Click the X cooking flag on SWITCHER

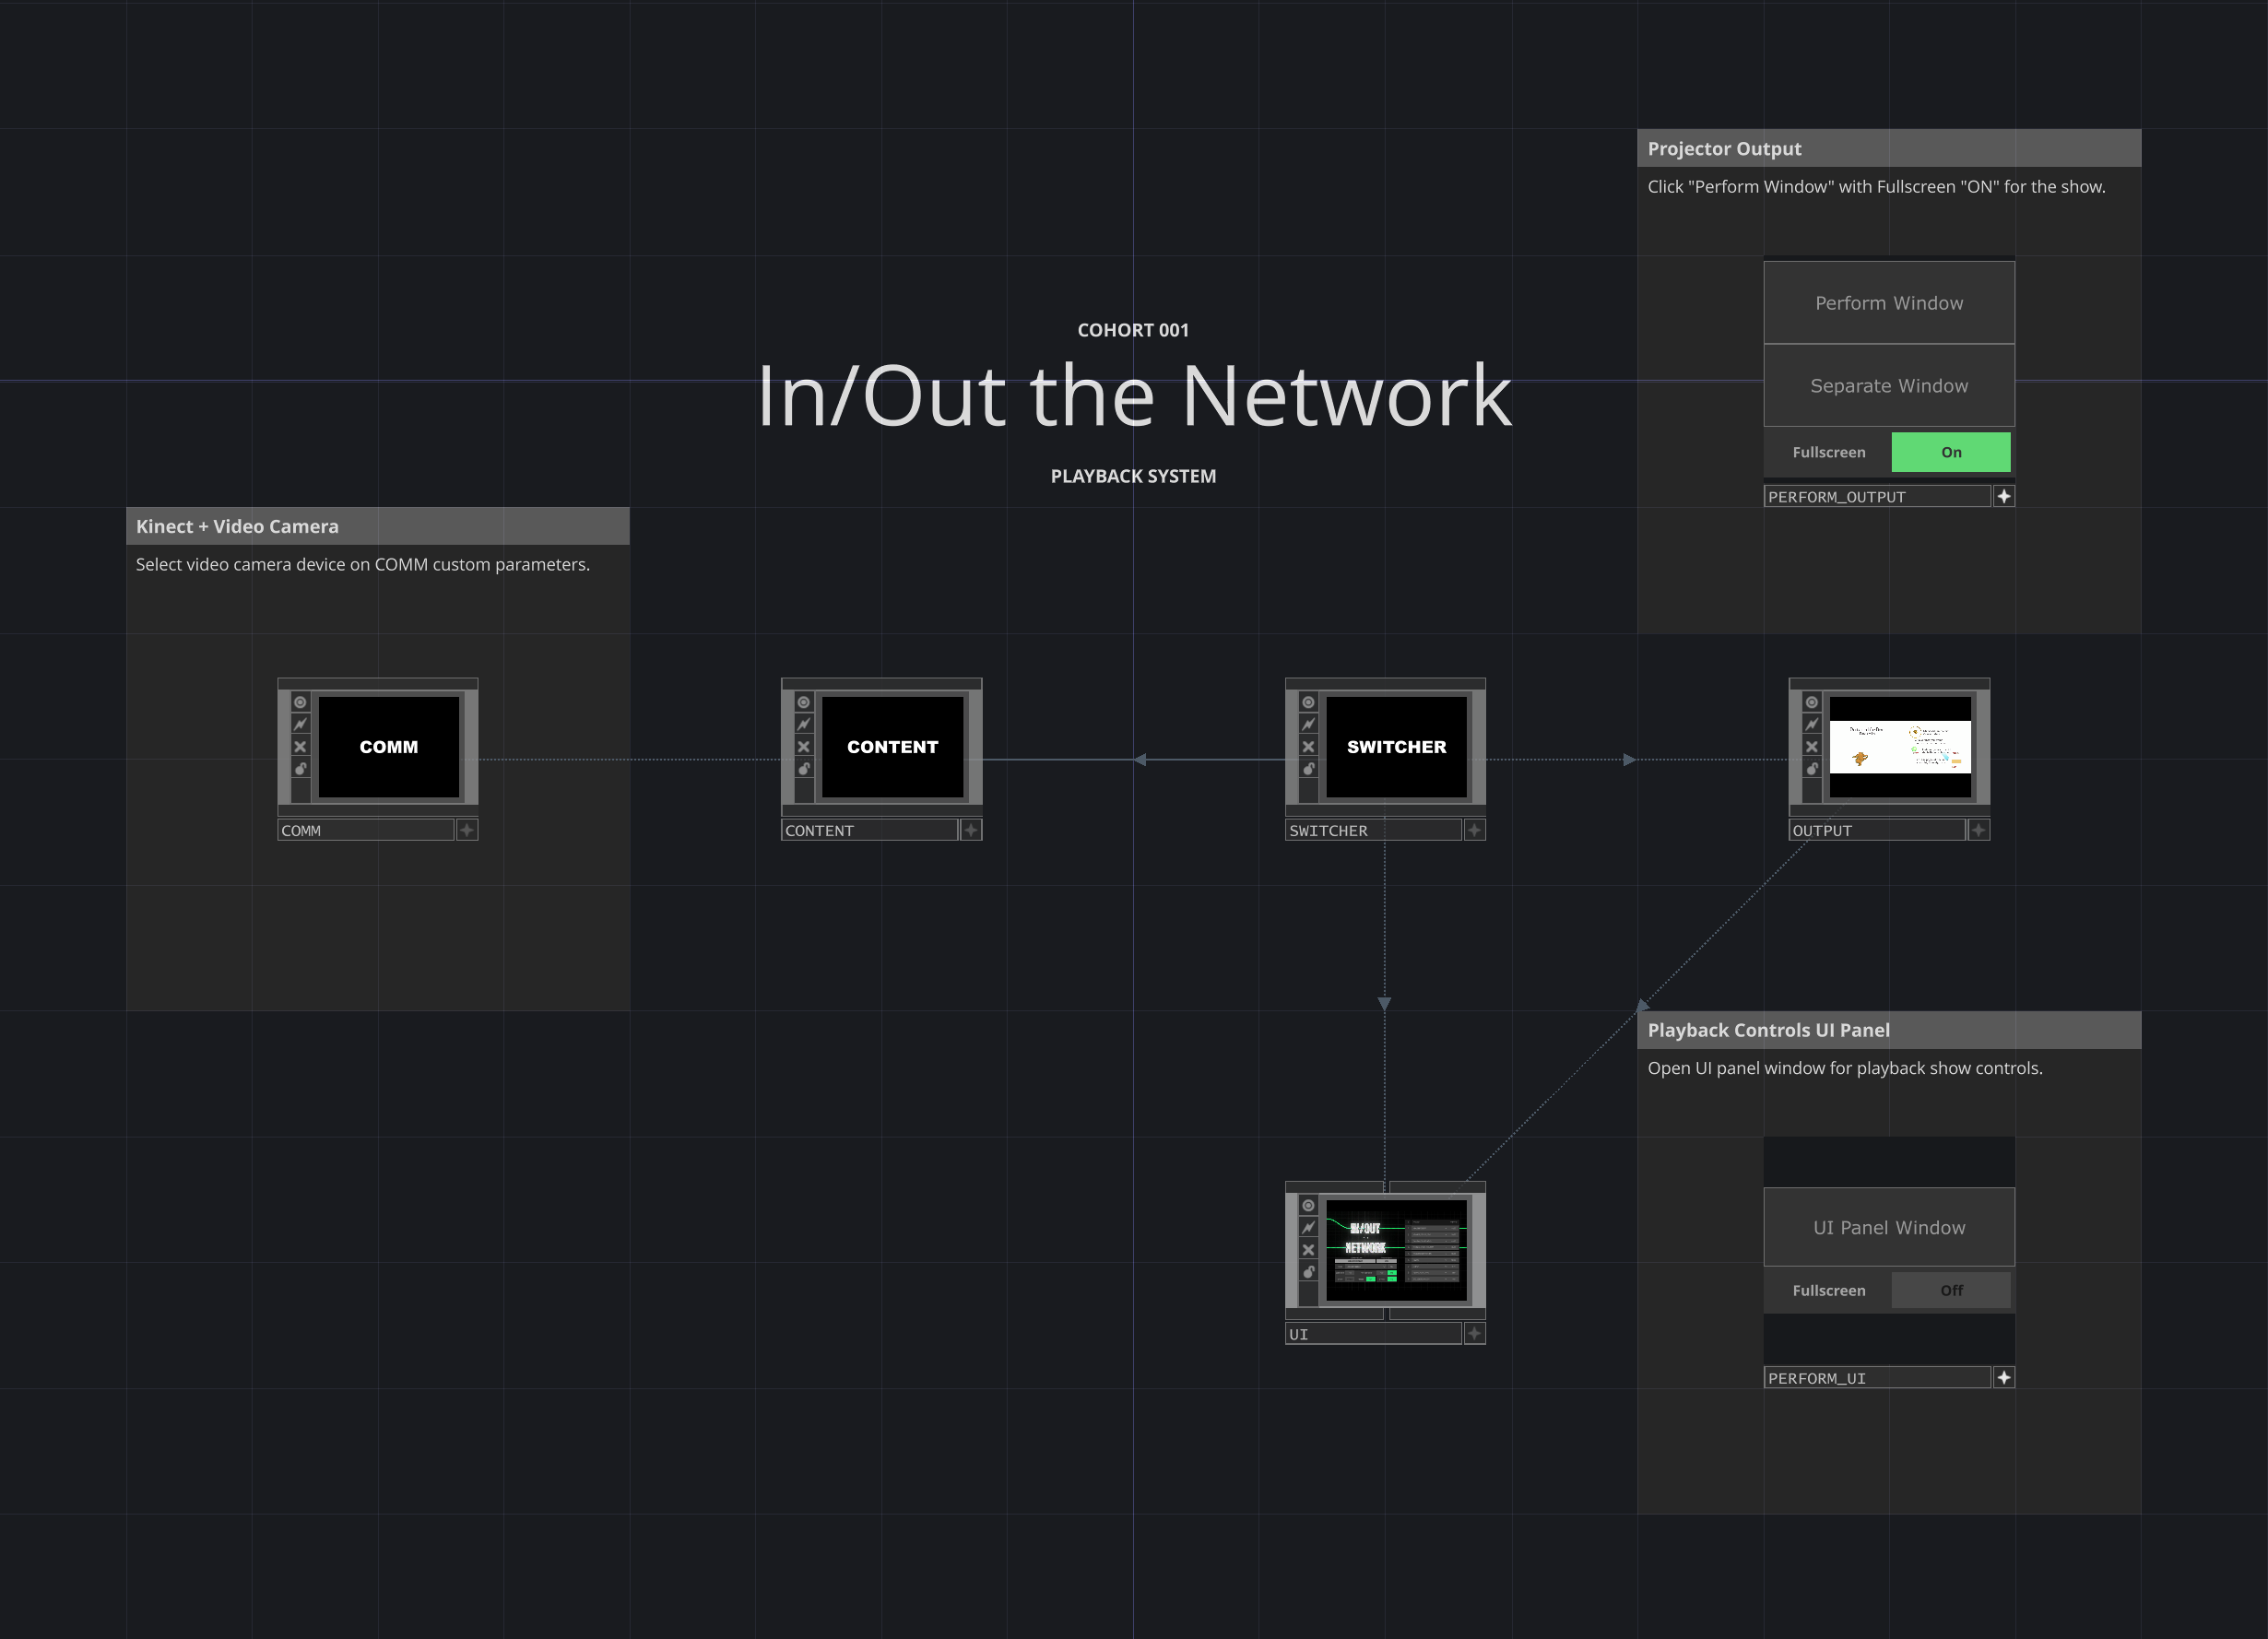click(1308, 747)
